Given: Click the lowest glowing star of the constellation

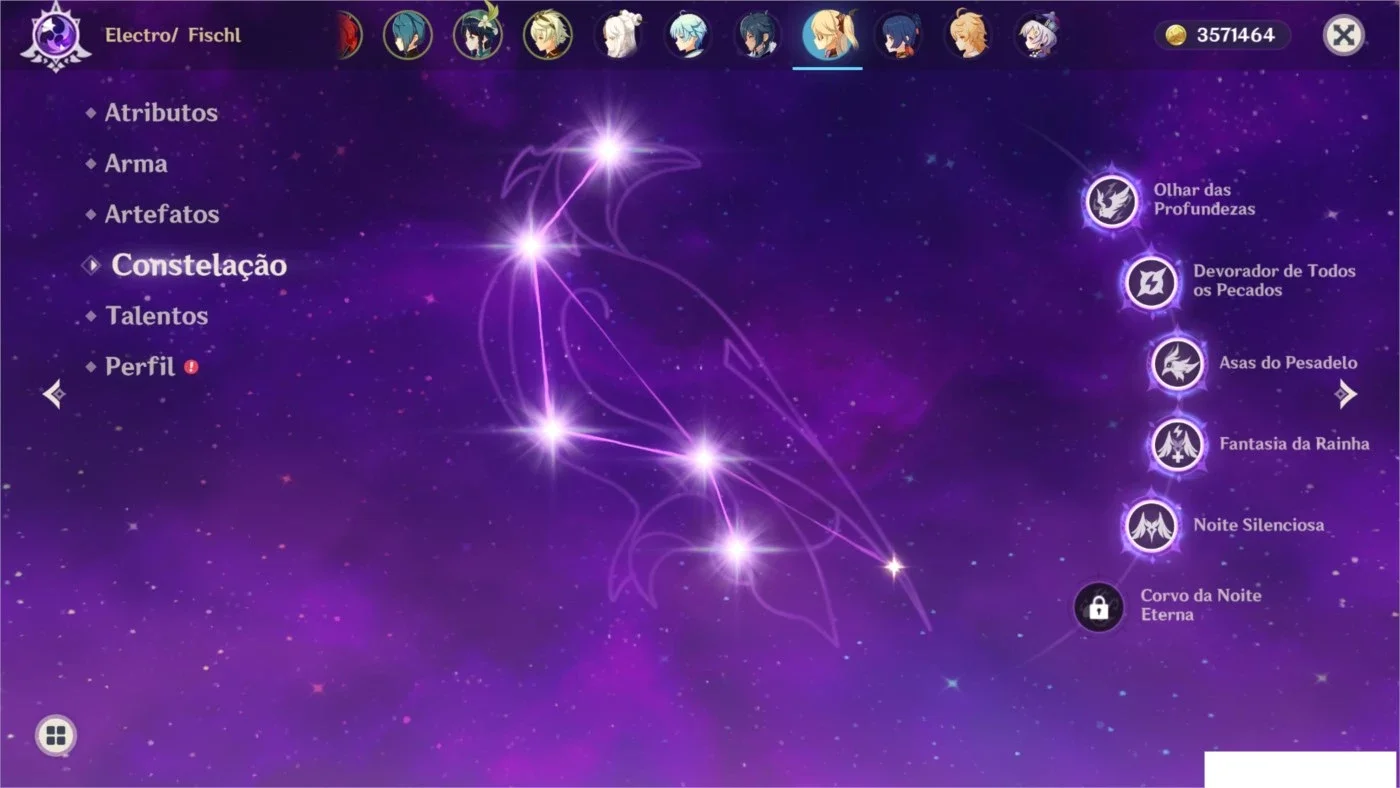Looking at the screenshot, I should [737, 548].
